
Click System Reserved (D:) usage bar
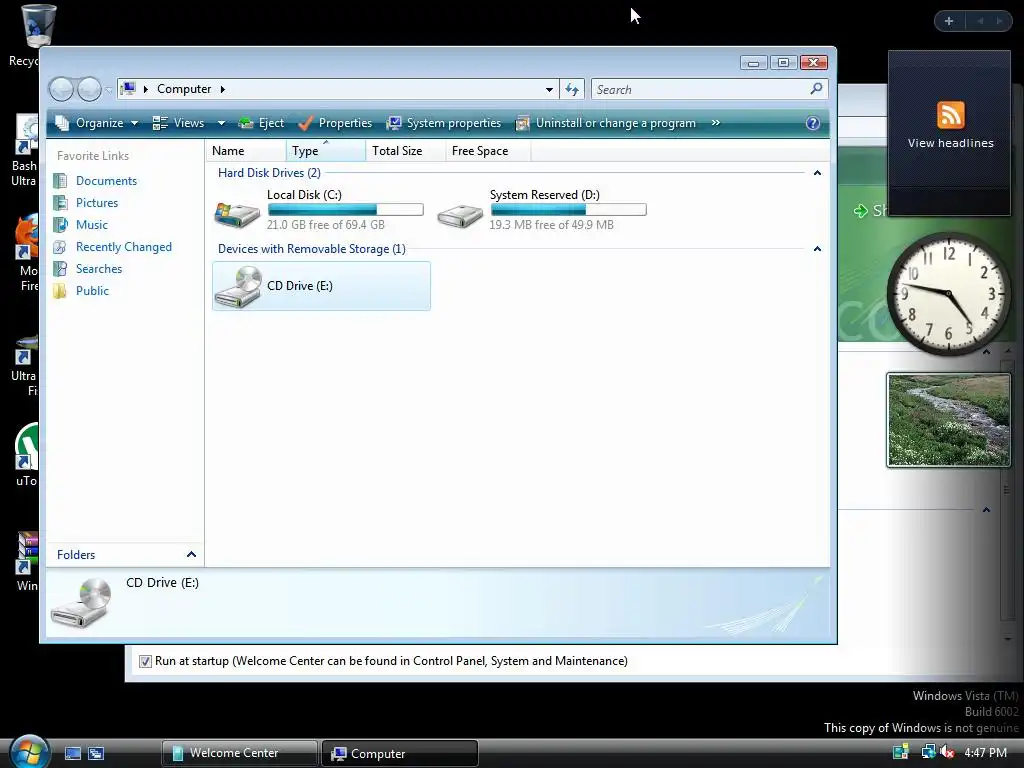click(568, 210)
